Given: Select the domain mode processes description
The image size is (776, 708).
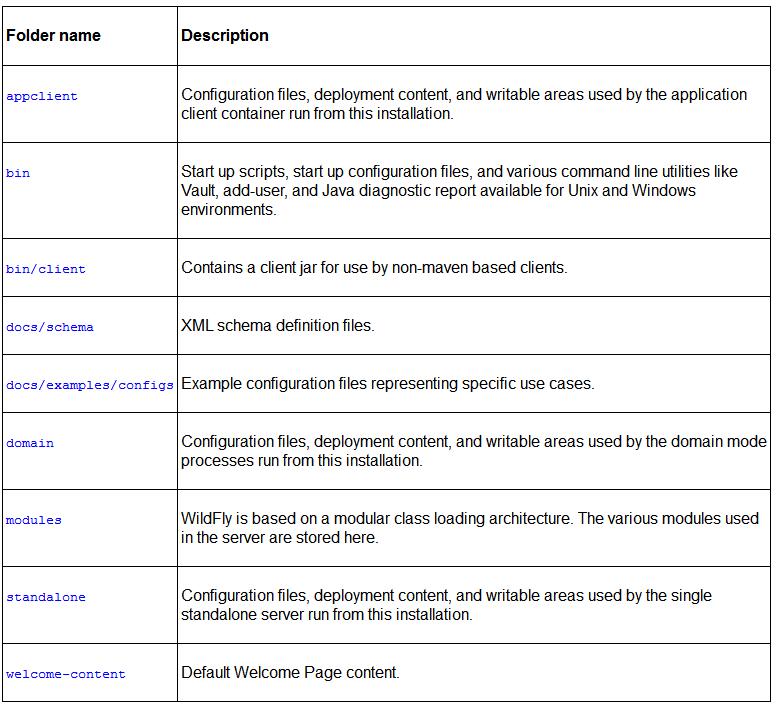Looking at the screenshot, I should point(474,451).
